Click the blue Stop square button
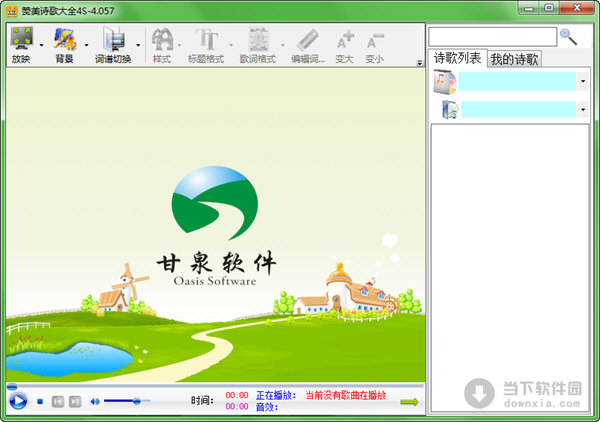Viewport: 600px width, 422px height. click(x=40, y=401)
